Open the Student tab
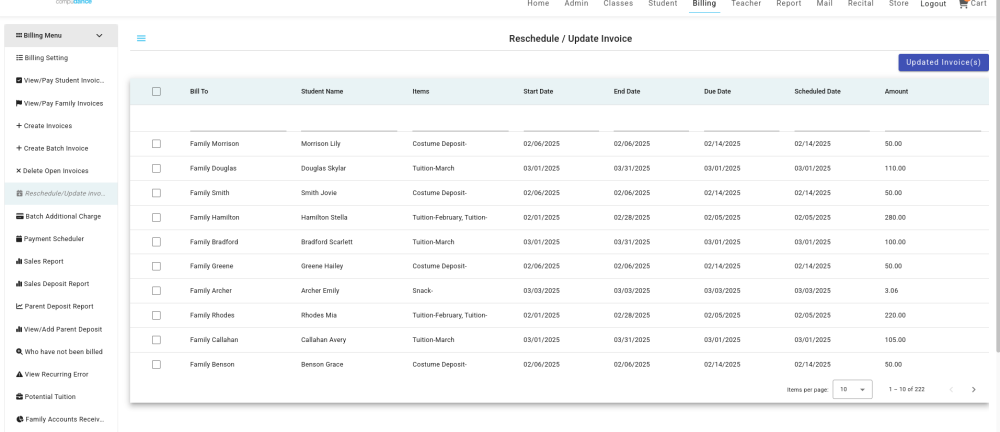 [x=663, y=4]
